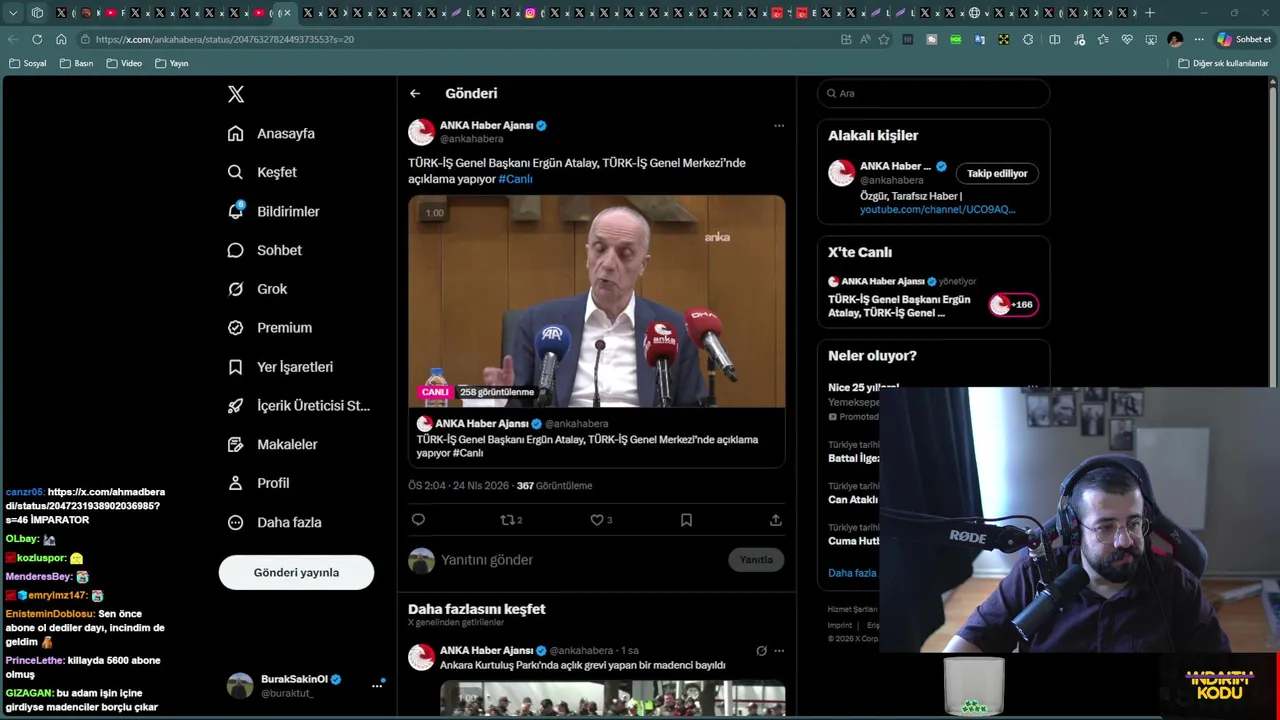Viewport: 1280px width, 720px height.
Task: Click the share icon under the post
Action: click(x=775, y=520)
